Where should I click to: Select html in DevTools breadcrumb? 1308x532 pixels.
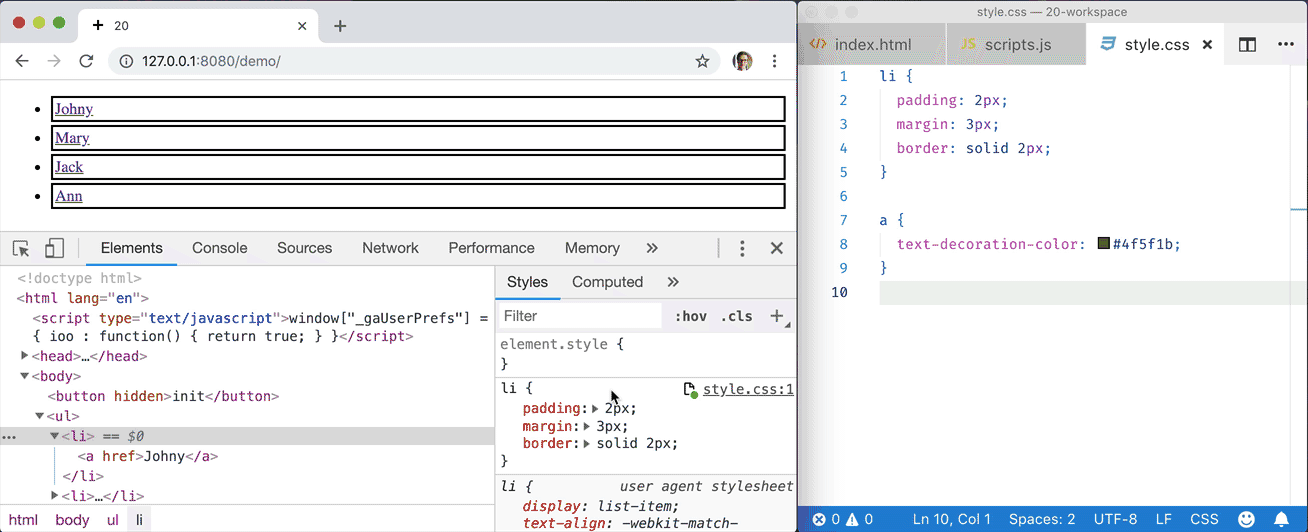click(x=23, y=520)
